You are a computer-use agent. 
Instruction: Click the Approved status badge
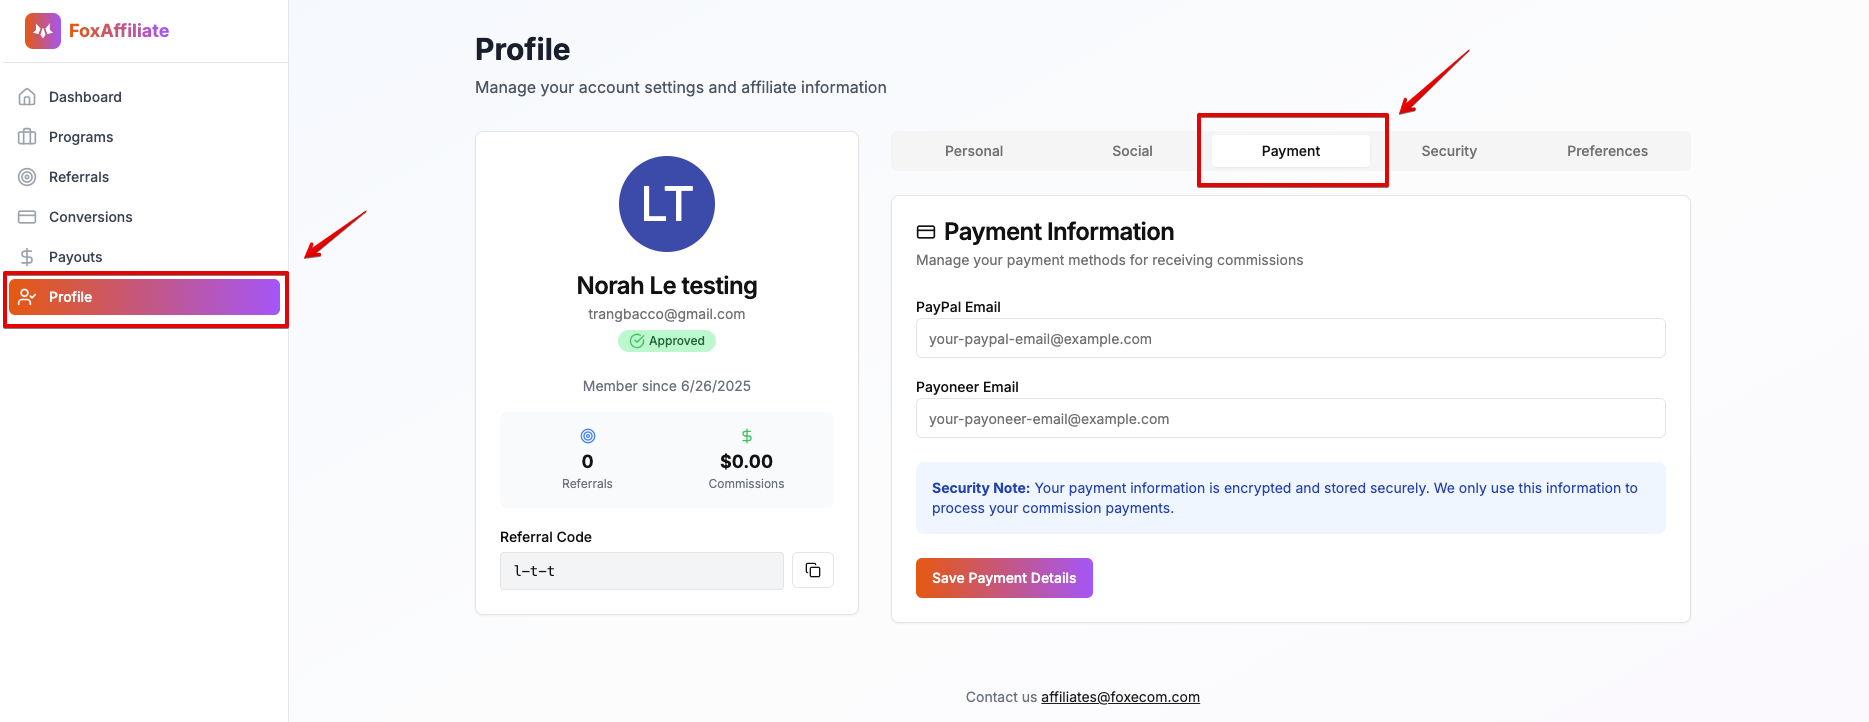coord(667,341)
